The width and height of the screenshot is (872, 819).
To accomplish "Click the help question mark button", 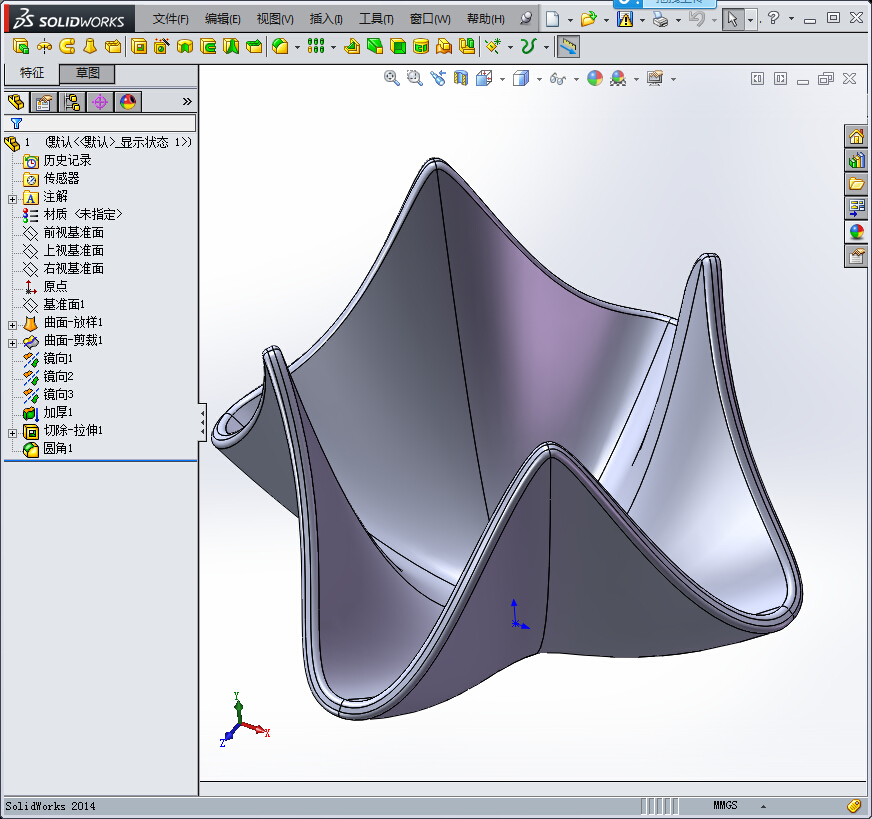I will 774,18.
